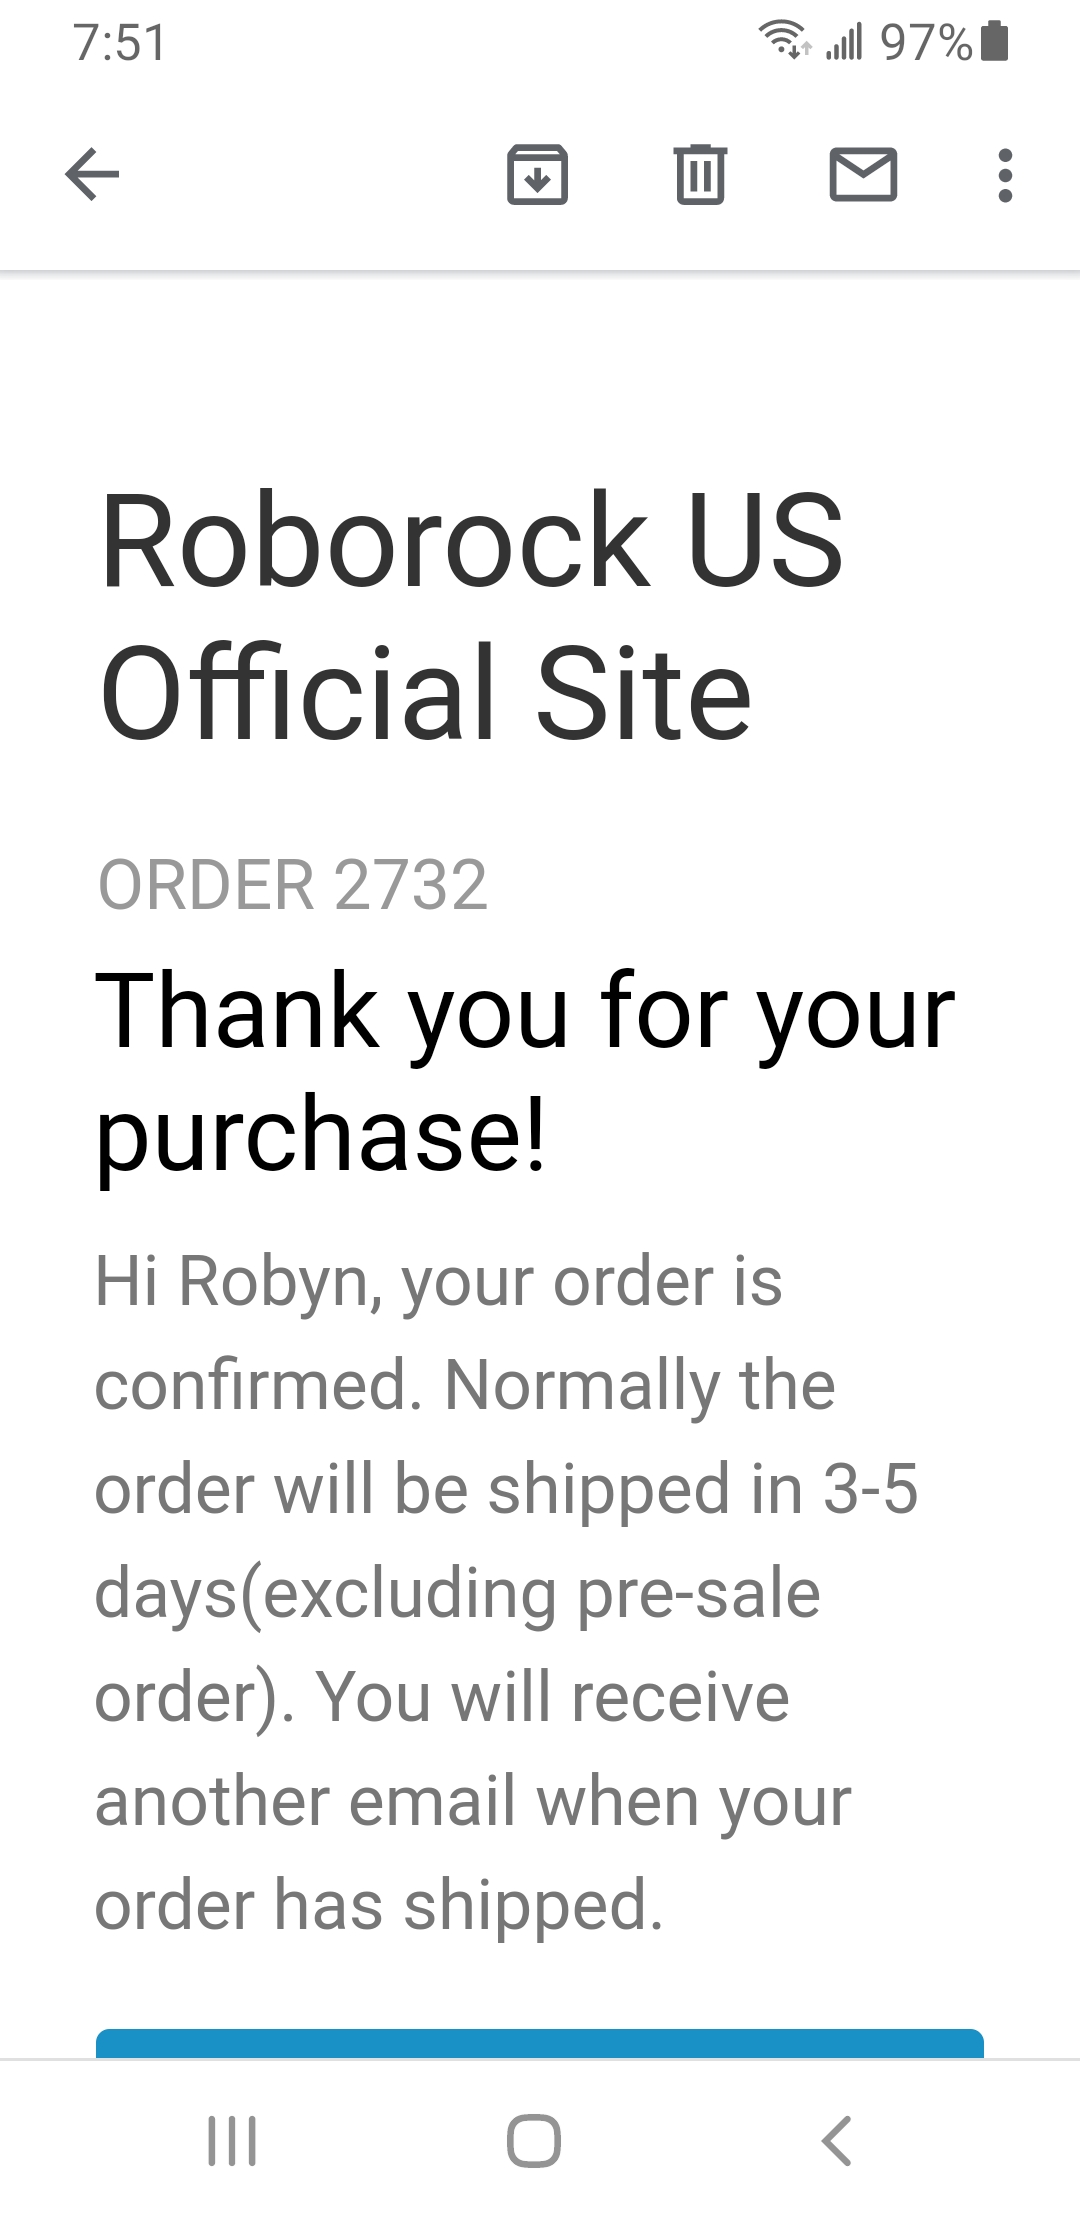Tap the "order has shipped." closing line
1080x2220 pixels.
tap(379, 1905)
